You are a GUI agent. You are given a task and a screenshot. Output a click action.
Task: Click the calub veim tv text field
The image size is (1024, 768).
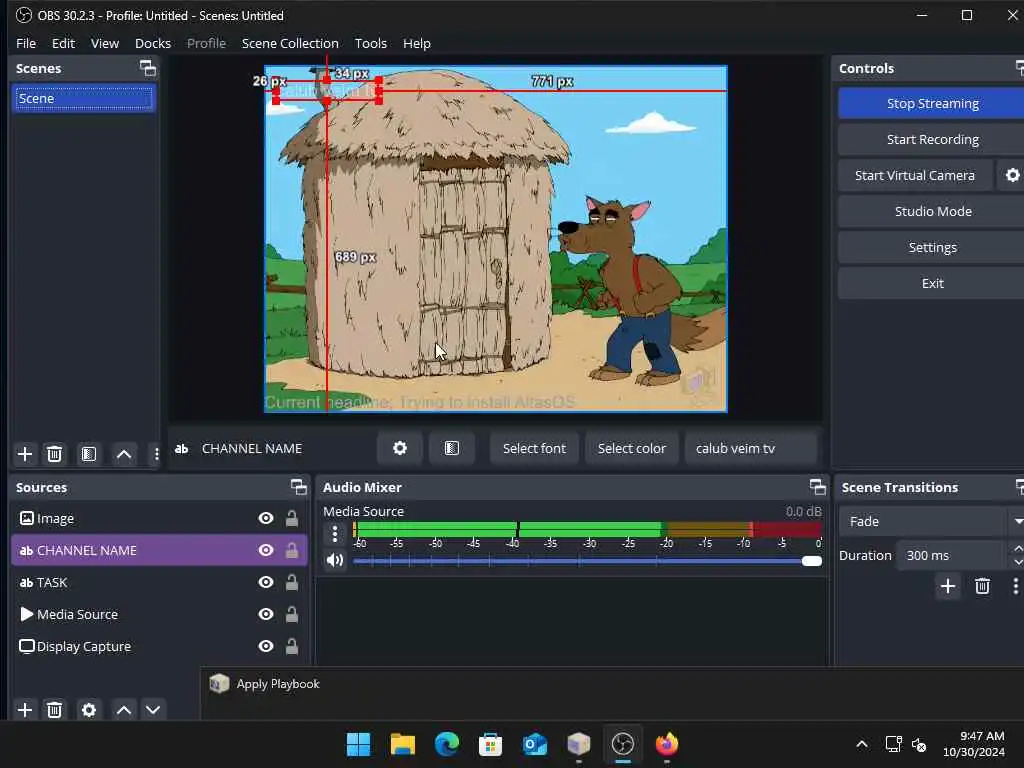[x=751, y=448]
